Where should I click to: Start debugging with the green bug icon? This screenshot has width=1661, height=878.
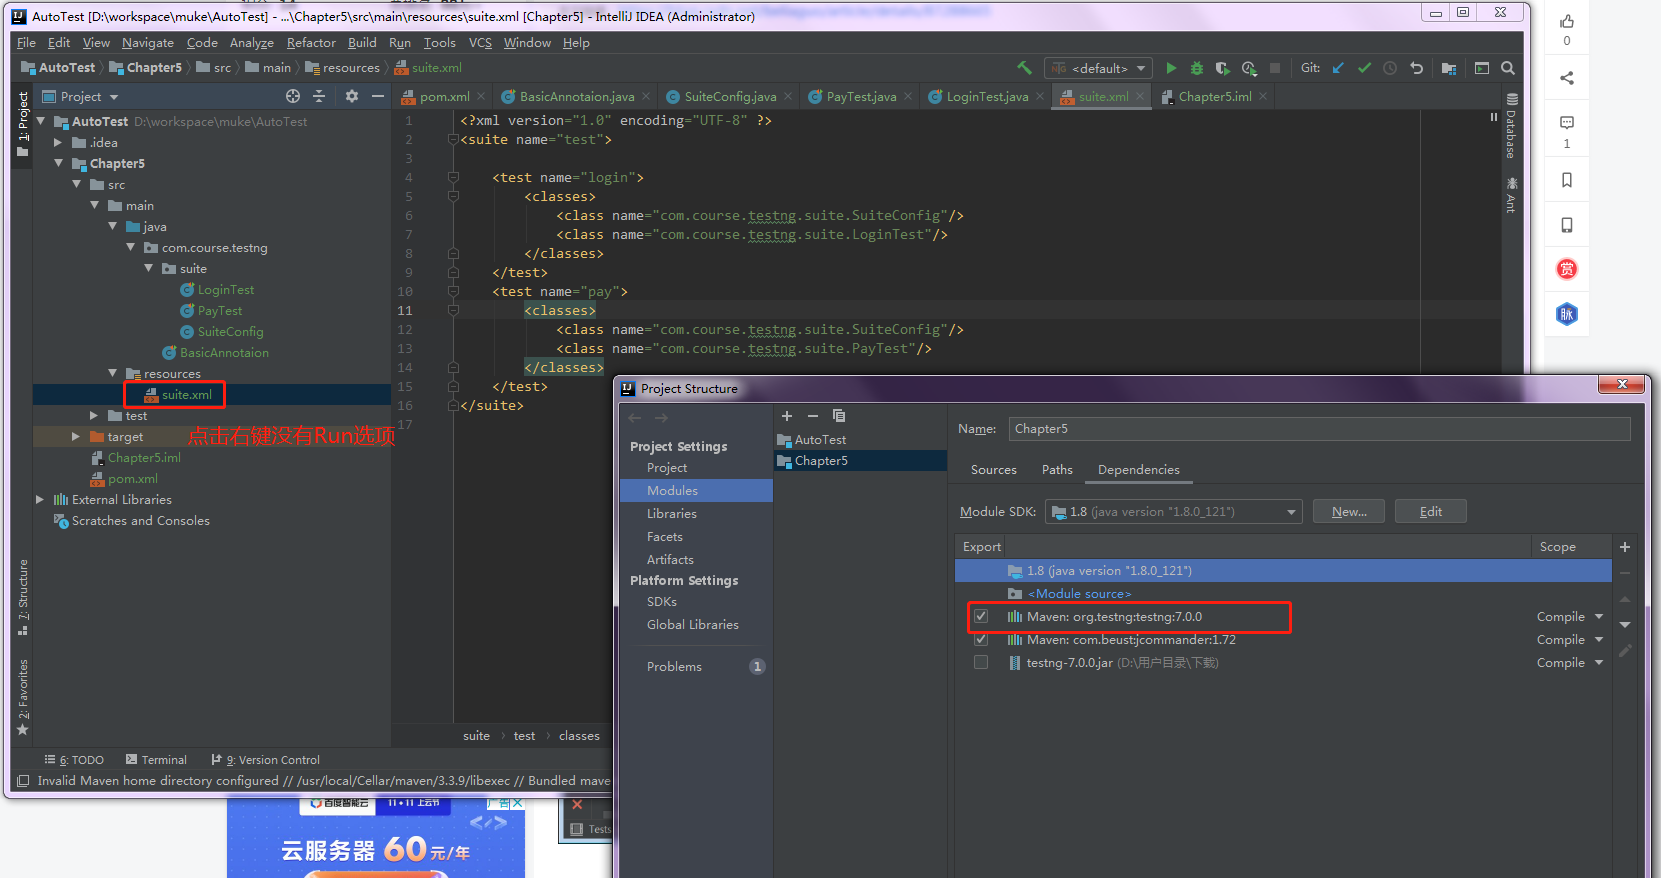tap(1196, 68)
